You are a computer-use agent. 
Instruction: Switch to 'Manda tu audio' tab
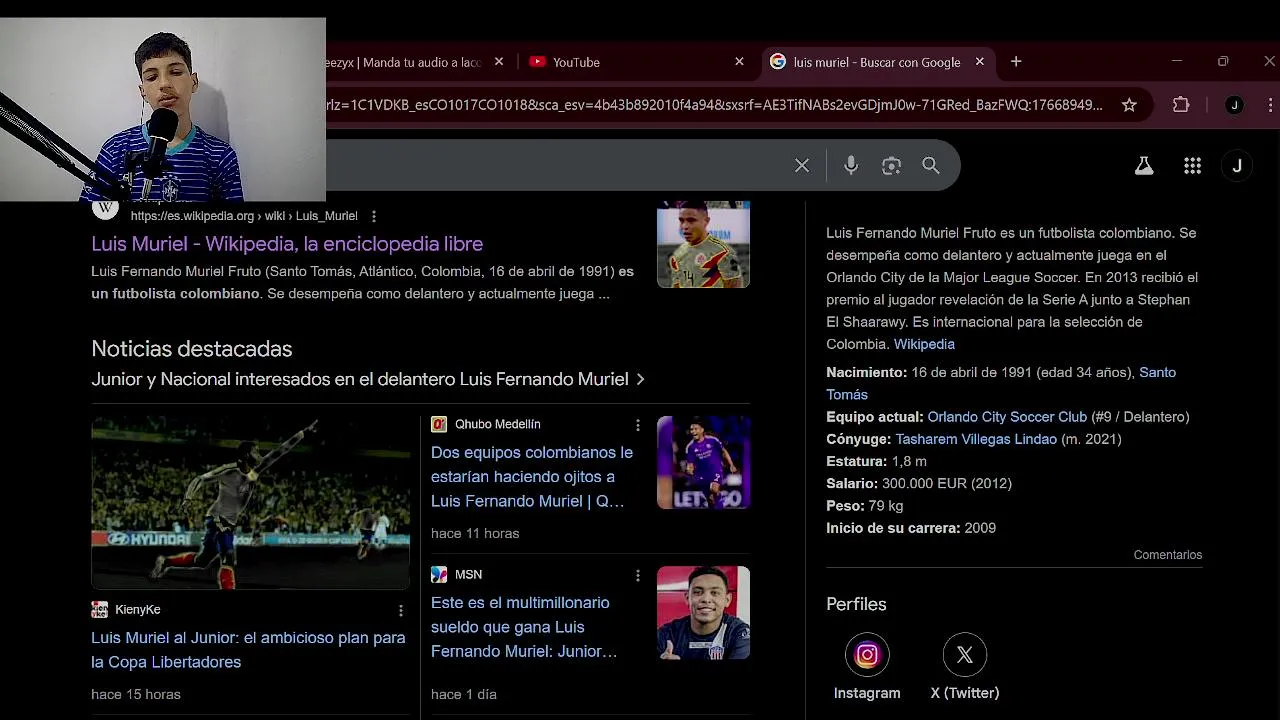click(415, 62)
